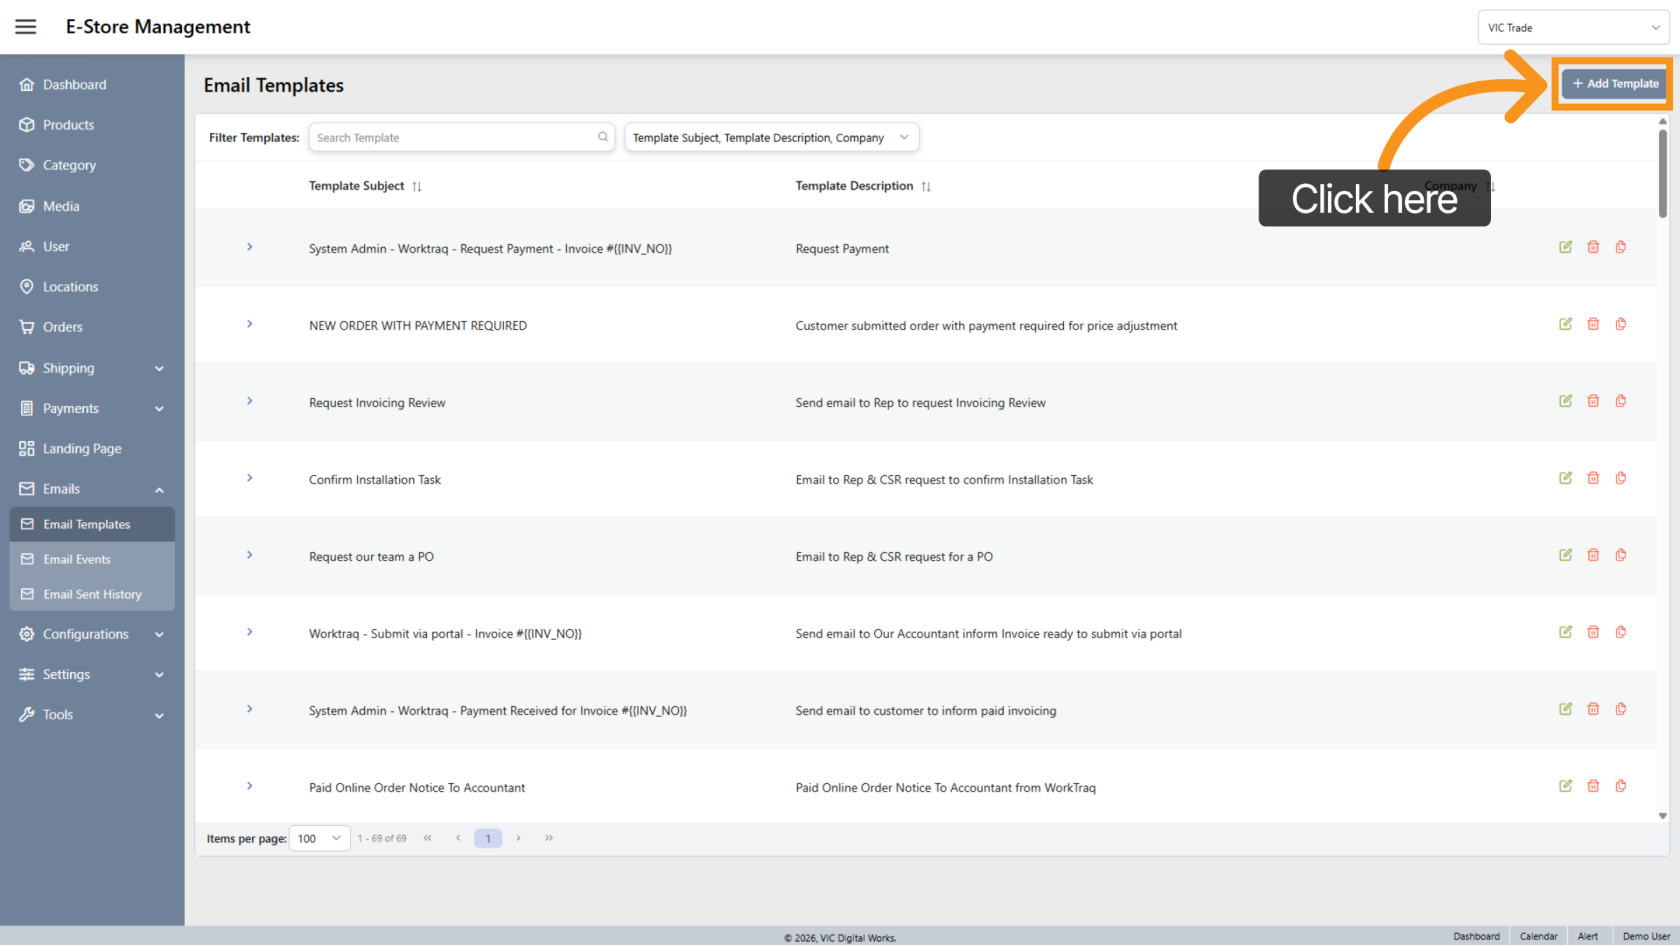
Task: Open the hamburger navigation menu
Action: (26, 27)
